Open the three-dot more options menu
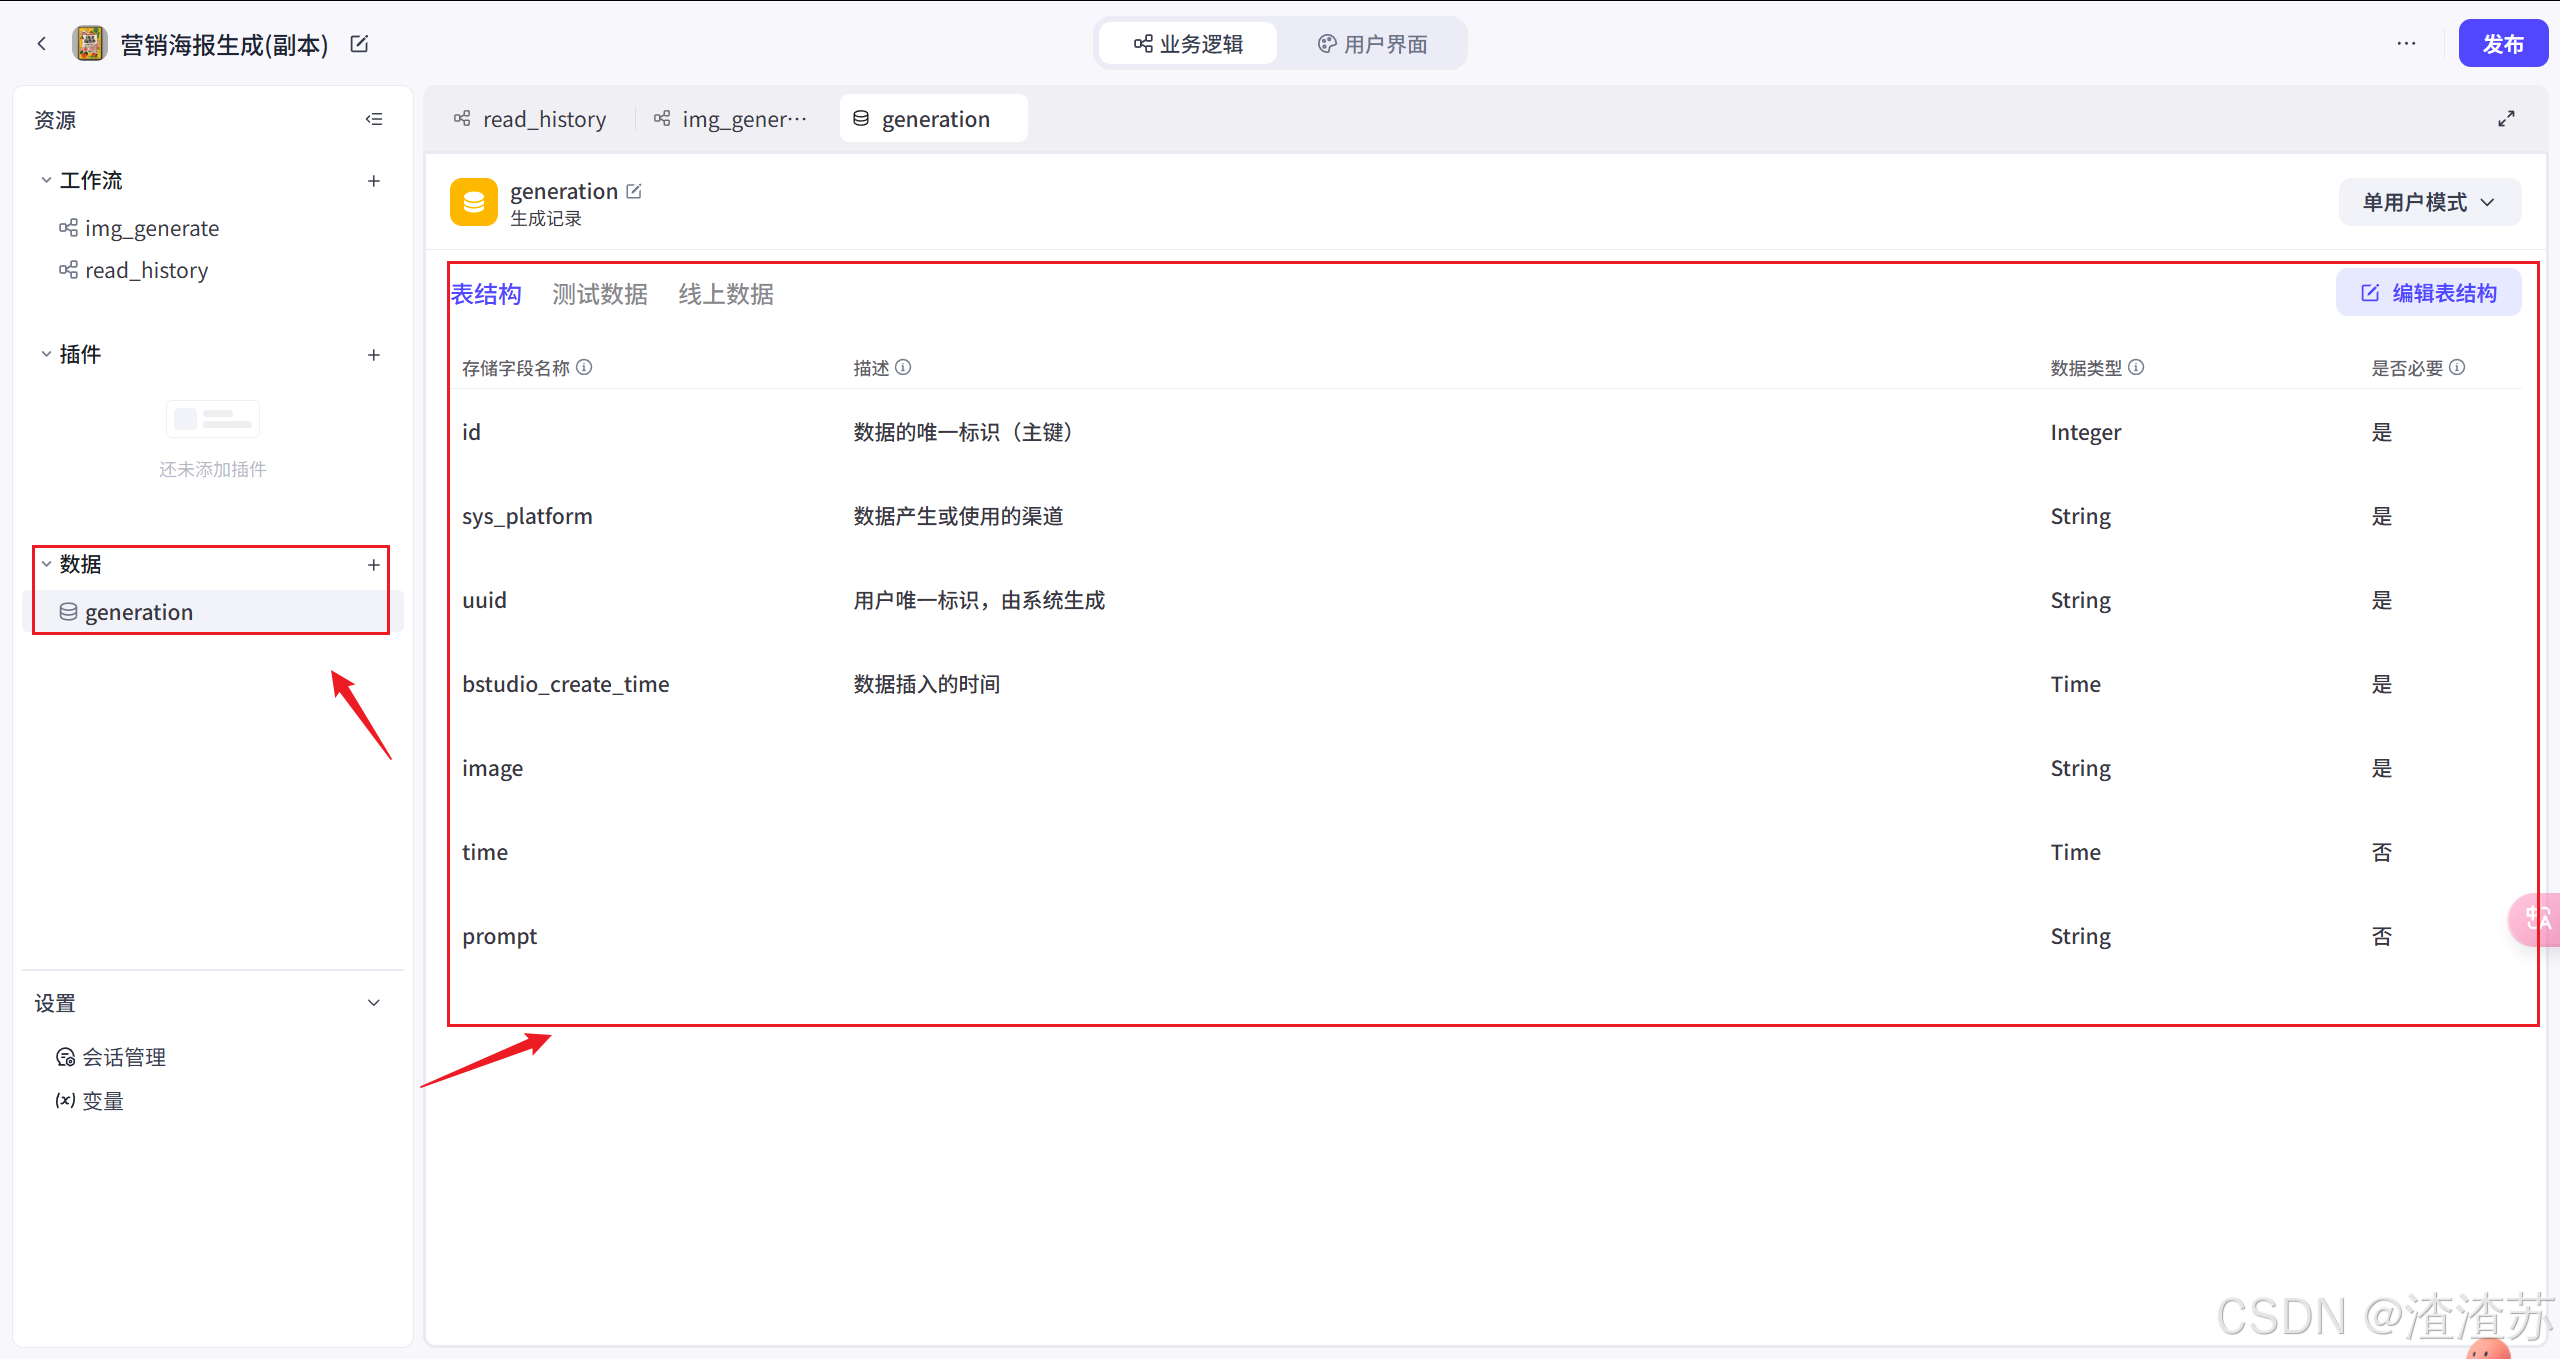 pyautogui.click(x=2406, y=44)
